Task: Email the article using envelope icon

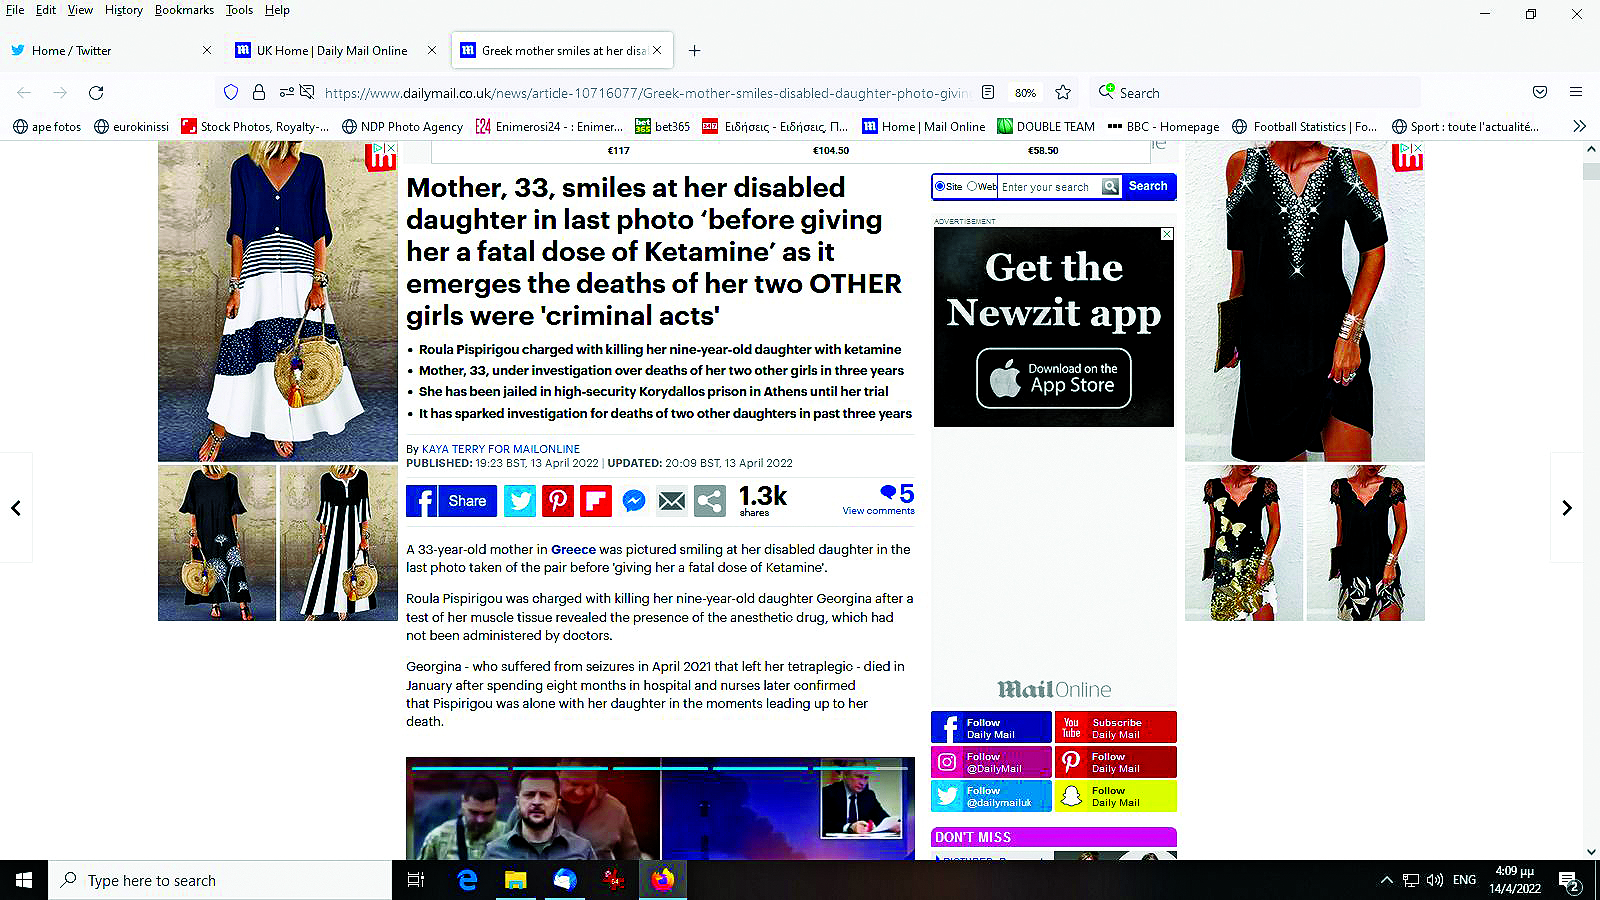Action: (672, 501)
